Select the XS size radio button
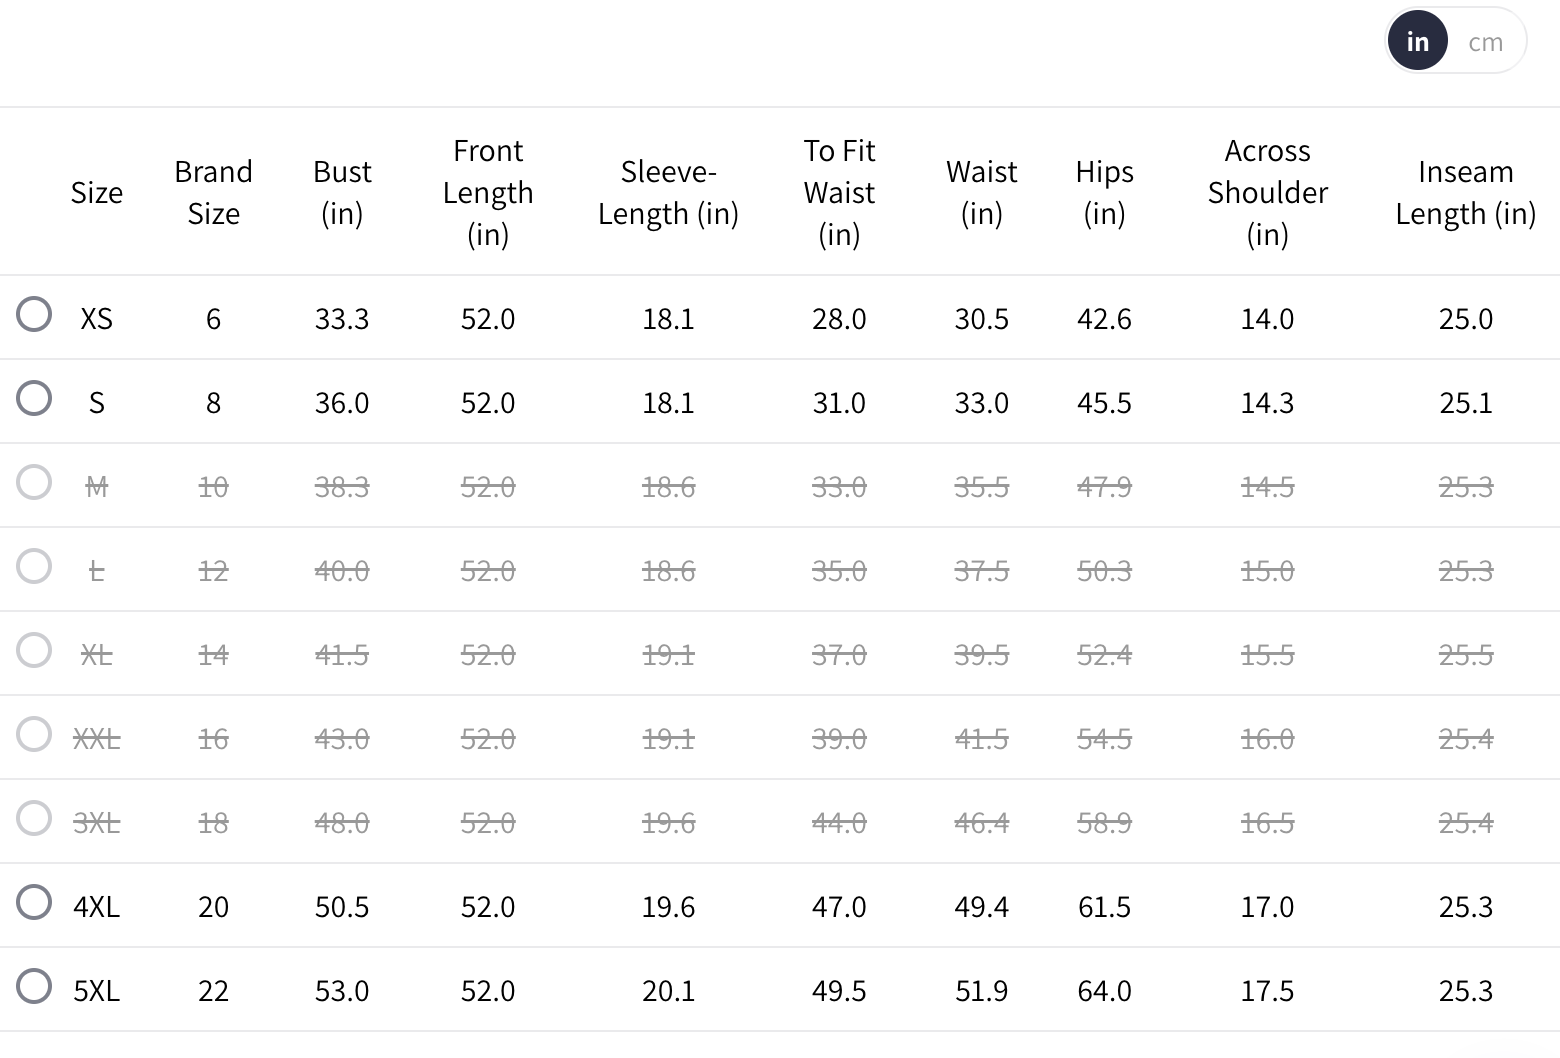 pyautogui.click(x=34, y=314)
